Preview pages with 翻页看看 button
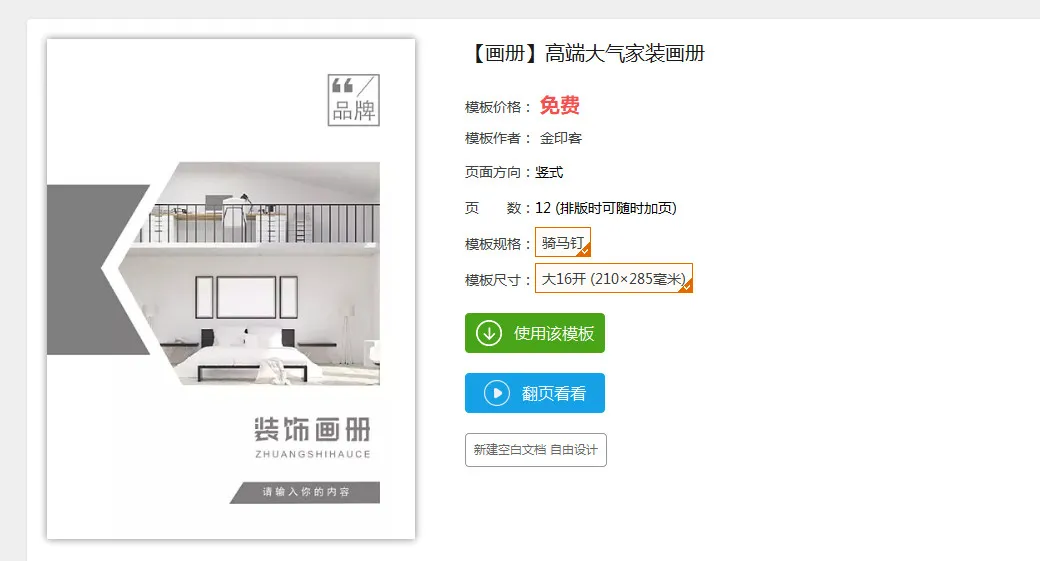The width and height of the screenshot is (1040, 561). [535, 393]
